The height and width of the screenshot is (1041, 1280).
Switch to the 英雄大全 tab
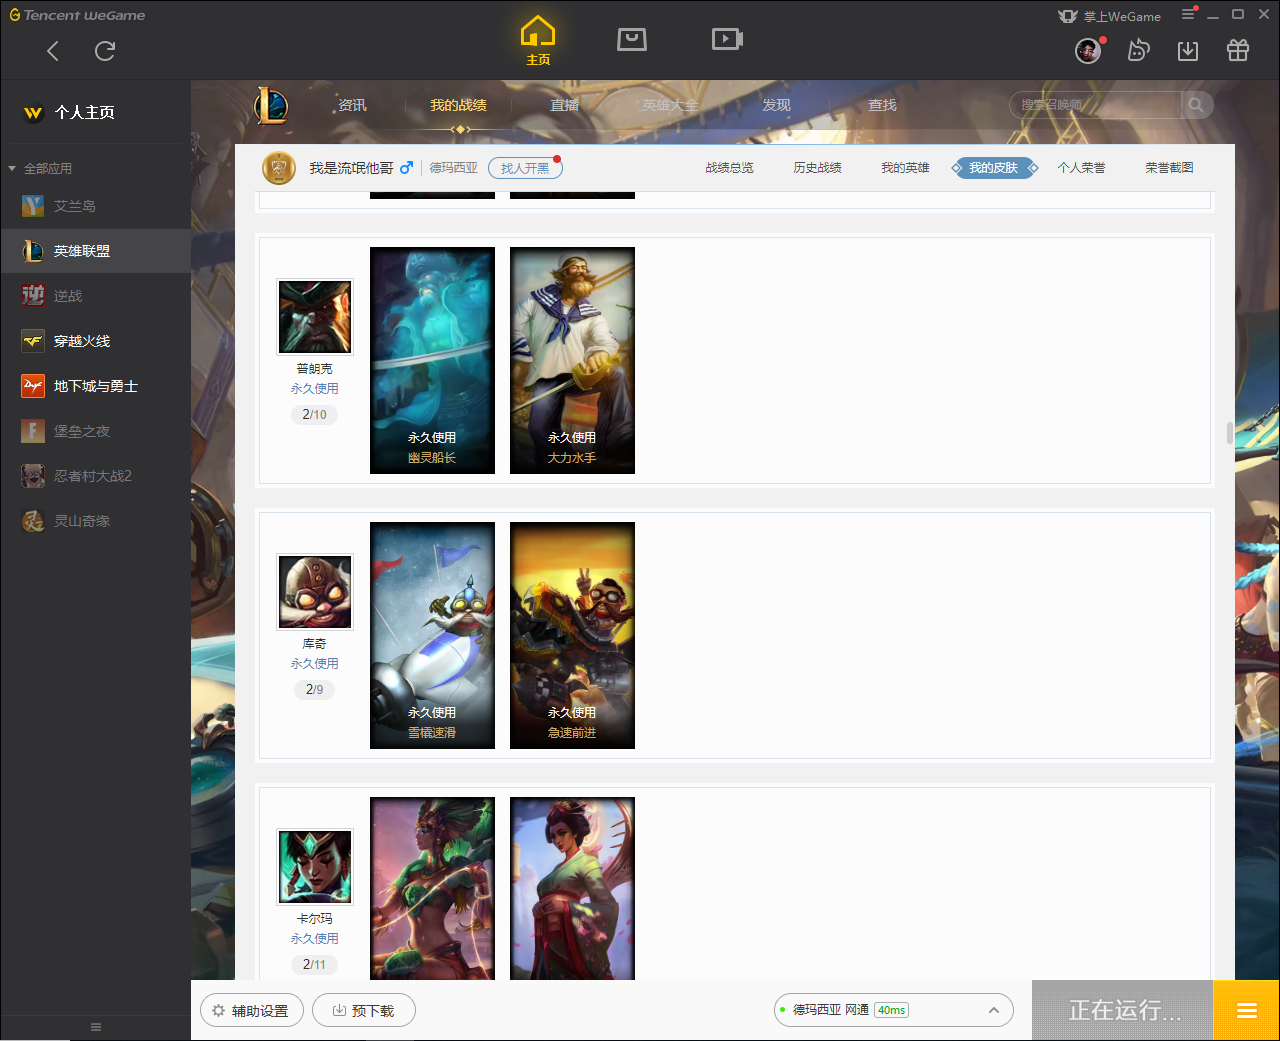670,105
